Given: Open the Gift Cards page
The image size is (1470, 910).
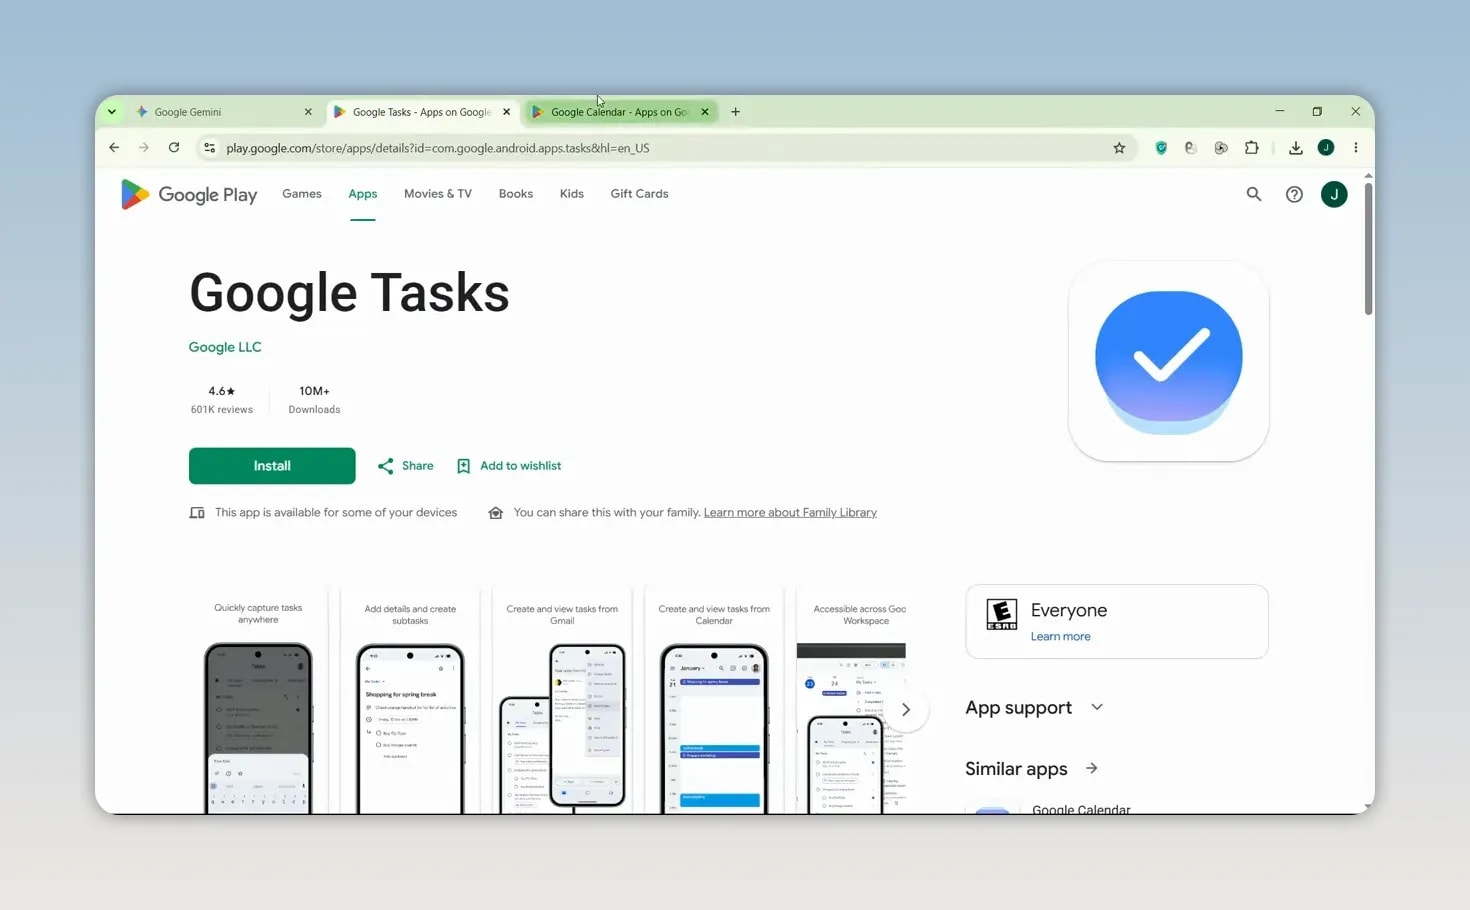Looking at the screenshot, I should pos(639,194).
